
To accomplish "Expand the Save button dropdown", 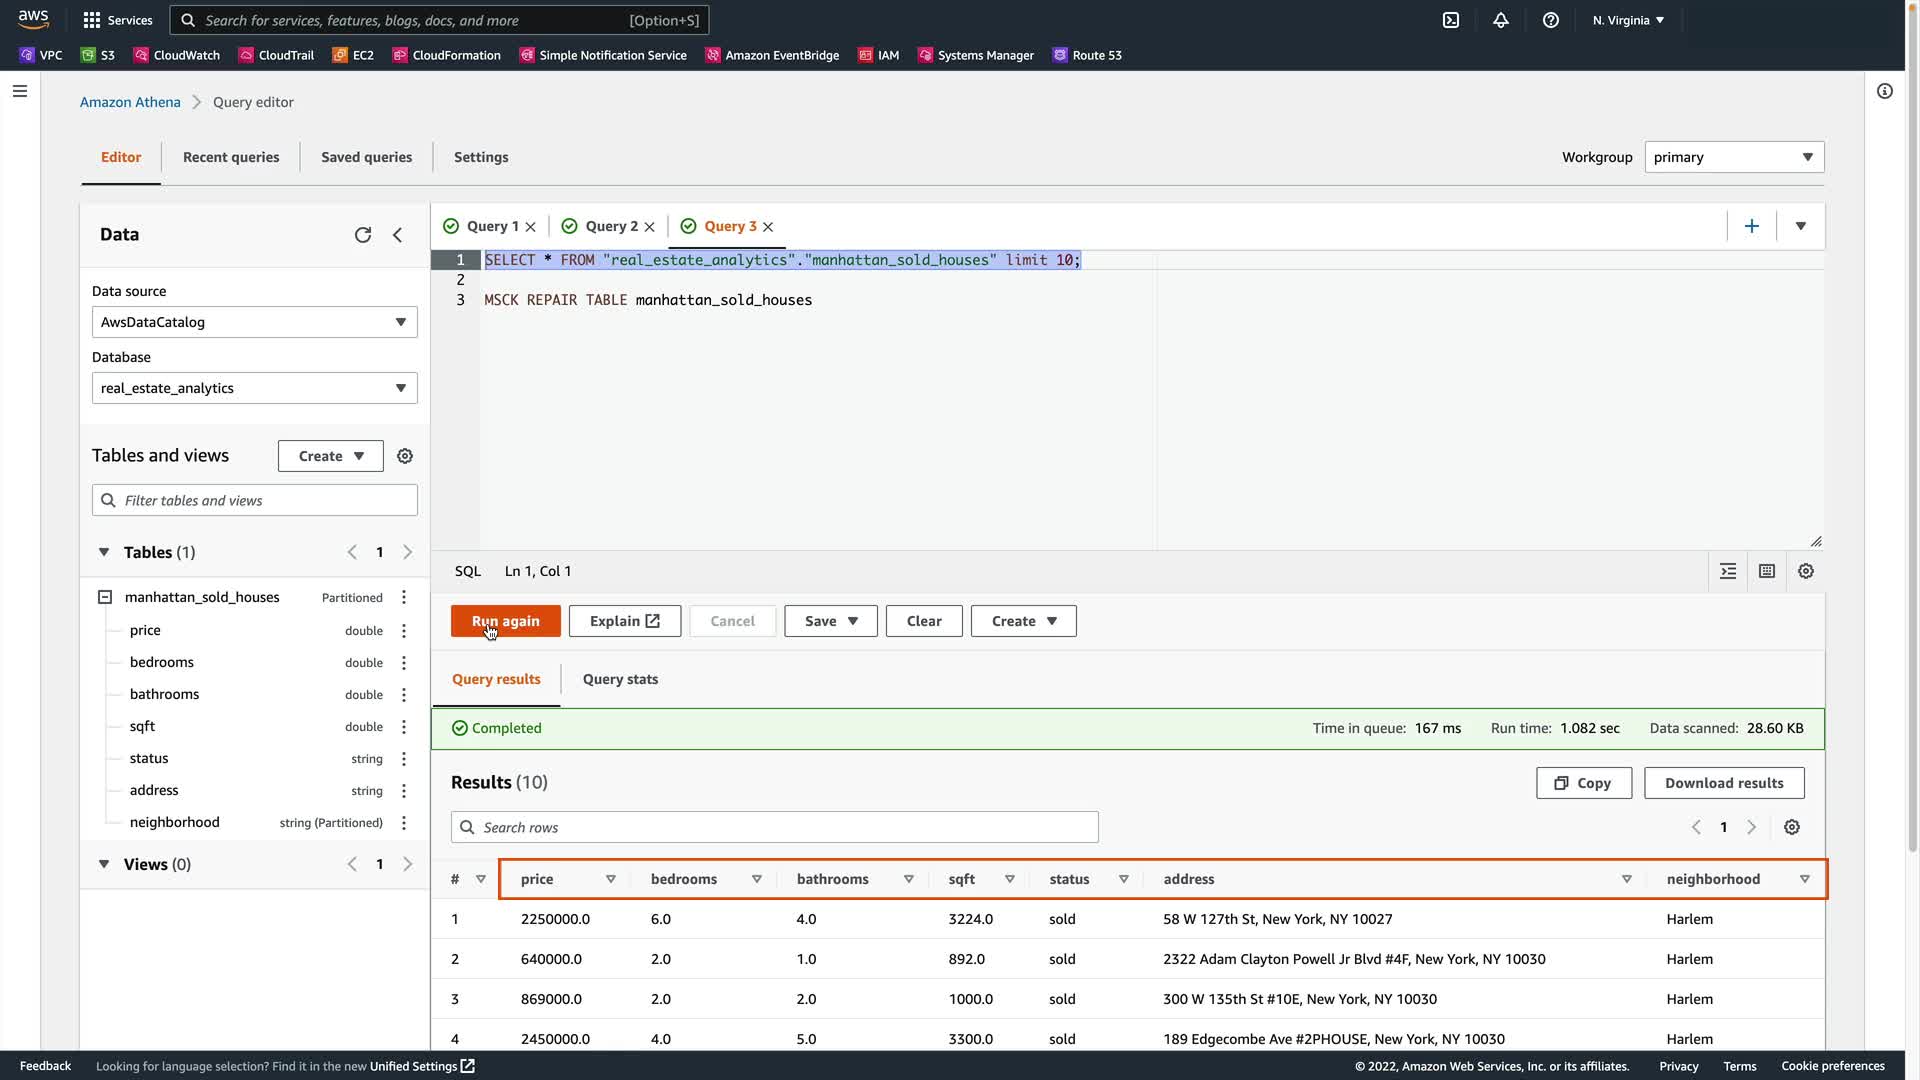I will 852,622.
